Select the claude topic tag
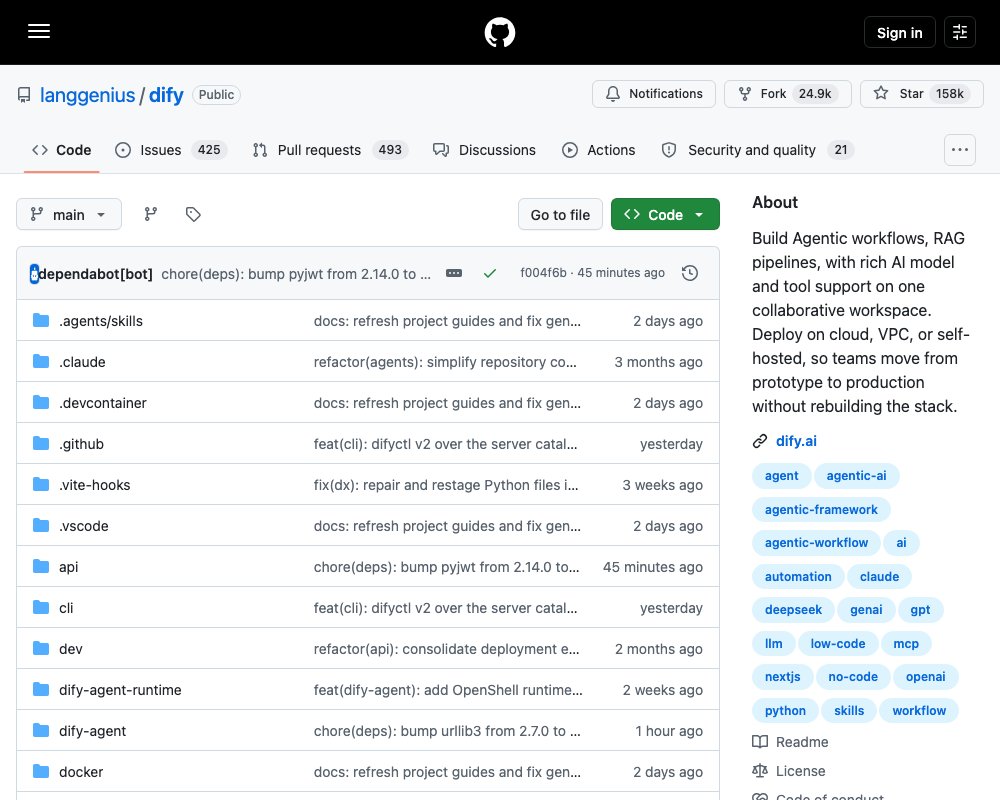The image size is (1000, 800). coord(879,577)
